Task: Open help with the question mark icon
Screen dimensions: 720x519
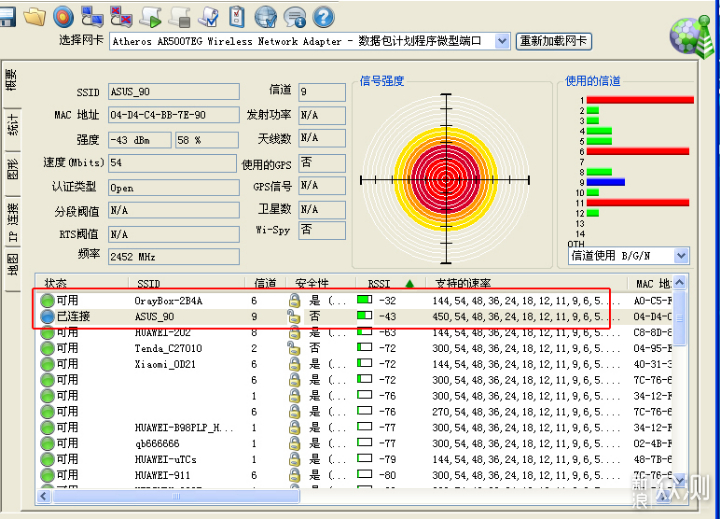Action: tap(324, 17)
